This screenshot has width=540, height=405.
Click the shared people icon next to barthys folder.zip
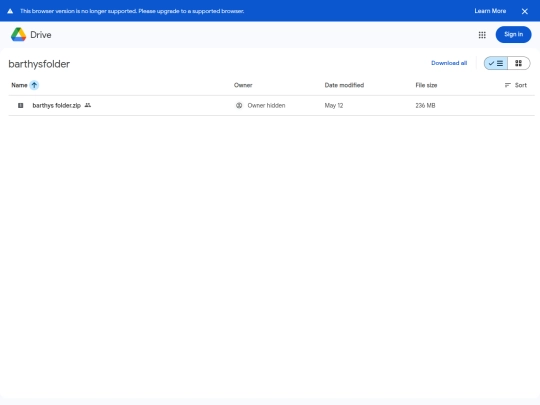(x=88, y=105)
